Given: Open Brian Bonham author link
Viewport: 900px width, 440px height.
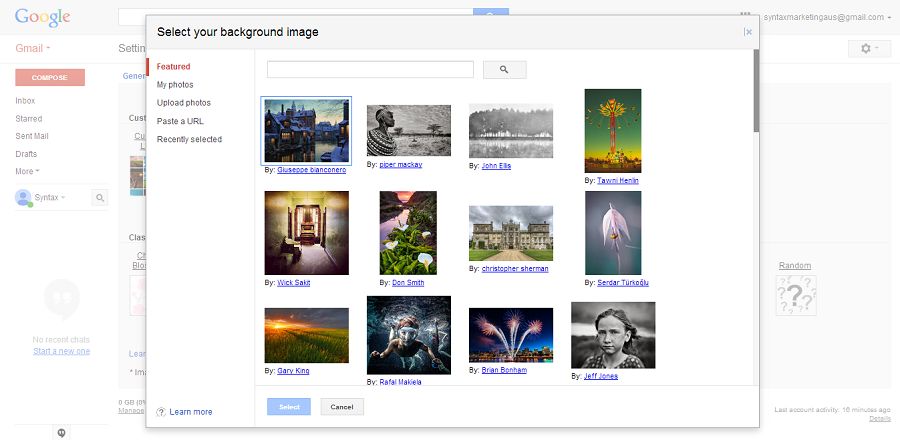Looking at the screenshot, I should pyautogui.click(x=504, y=370).
